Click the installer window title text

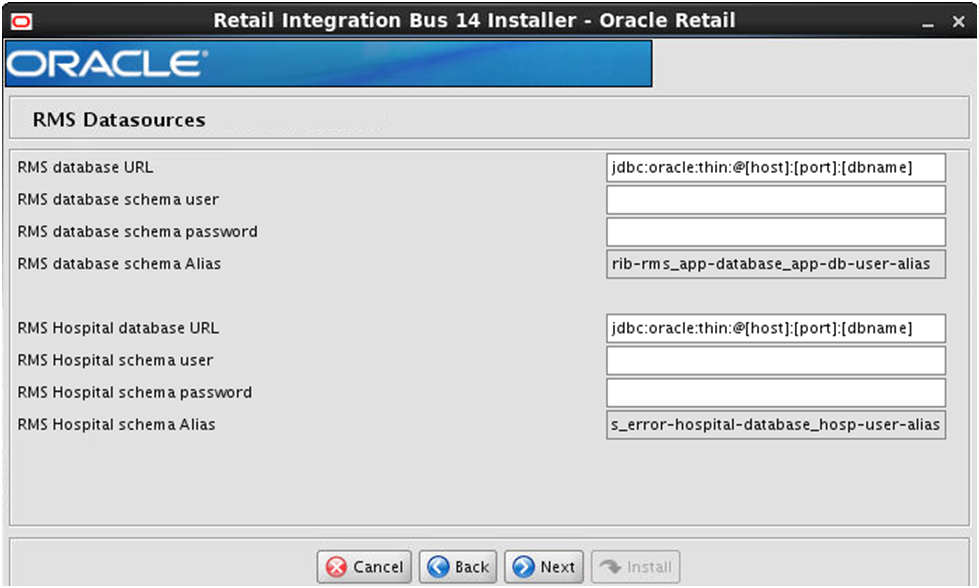(x=475, y=21)
